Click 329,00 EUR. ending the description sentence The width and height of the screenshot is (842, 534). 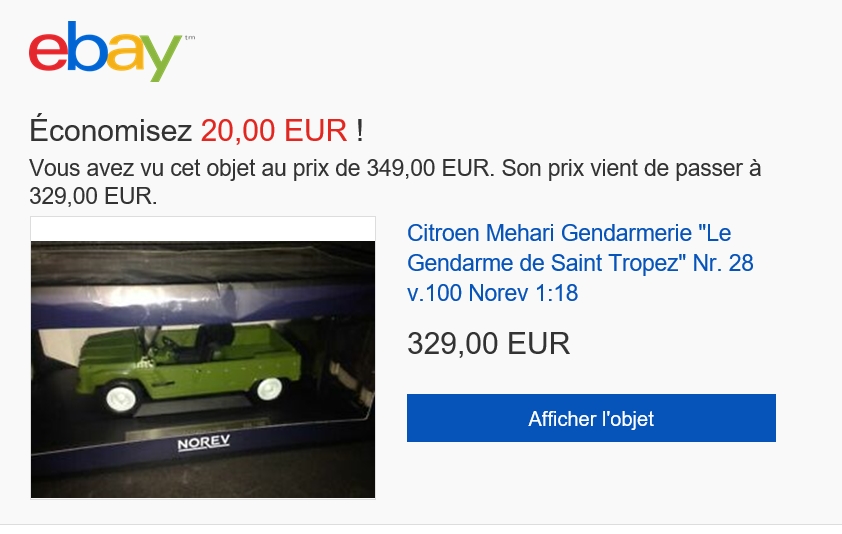93,196
